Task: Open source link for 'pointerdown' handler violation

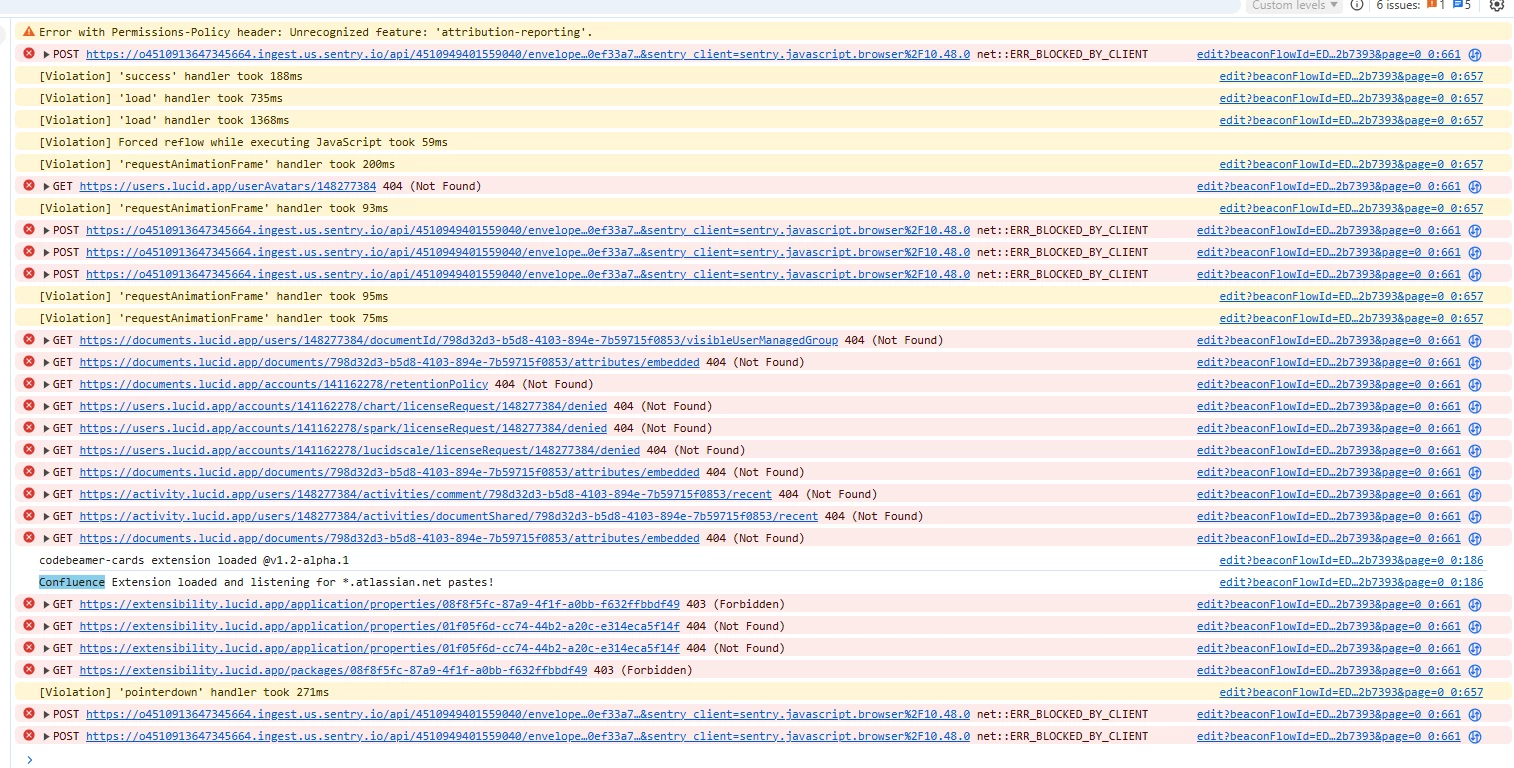Action: point(1351,692)
